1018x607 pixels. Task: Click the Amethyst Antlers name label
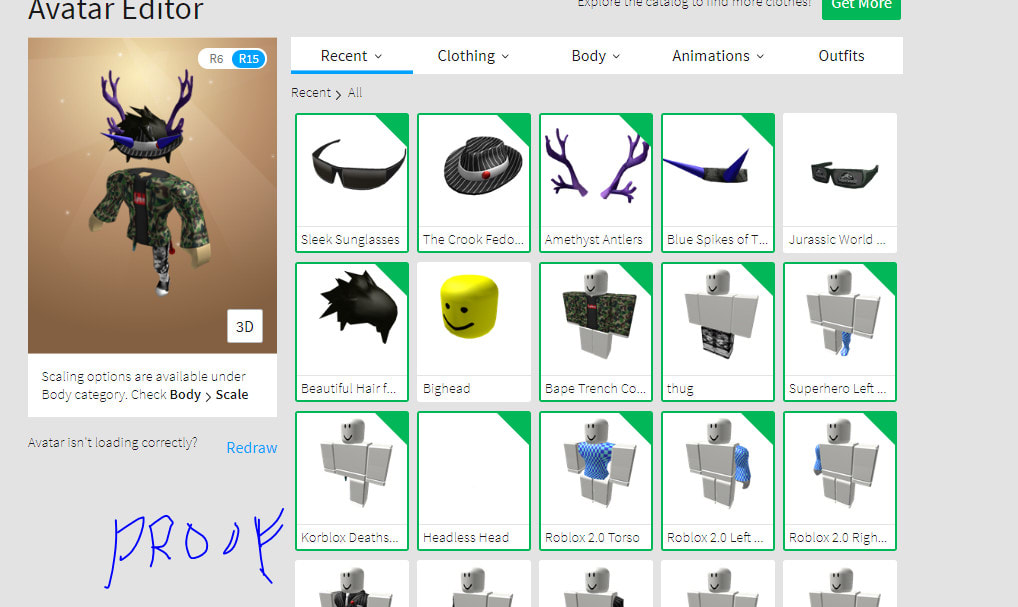pos(594,240)
